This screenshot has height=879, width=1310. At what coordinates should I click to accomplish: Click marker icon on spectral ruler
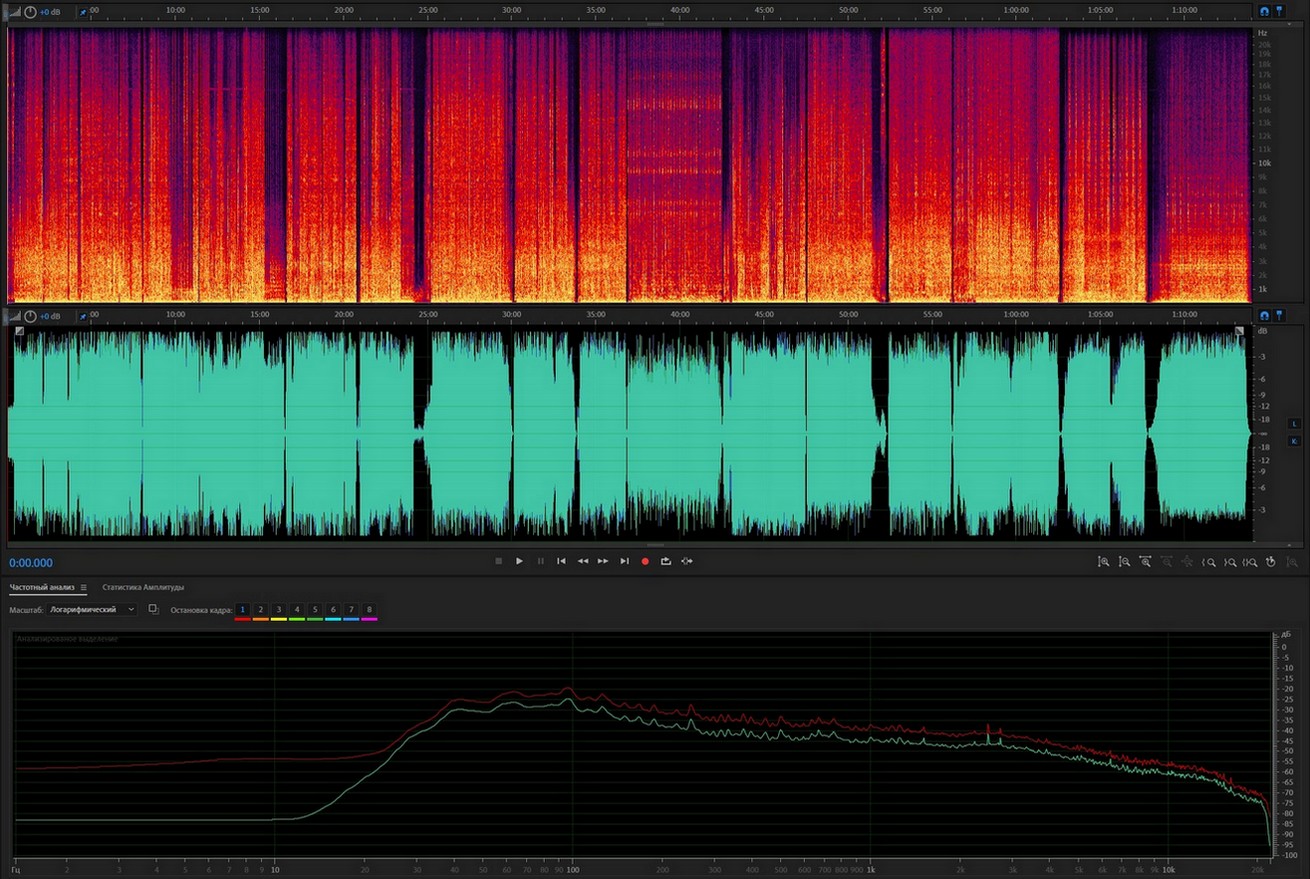1279,11
